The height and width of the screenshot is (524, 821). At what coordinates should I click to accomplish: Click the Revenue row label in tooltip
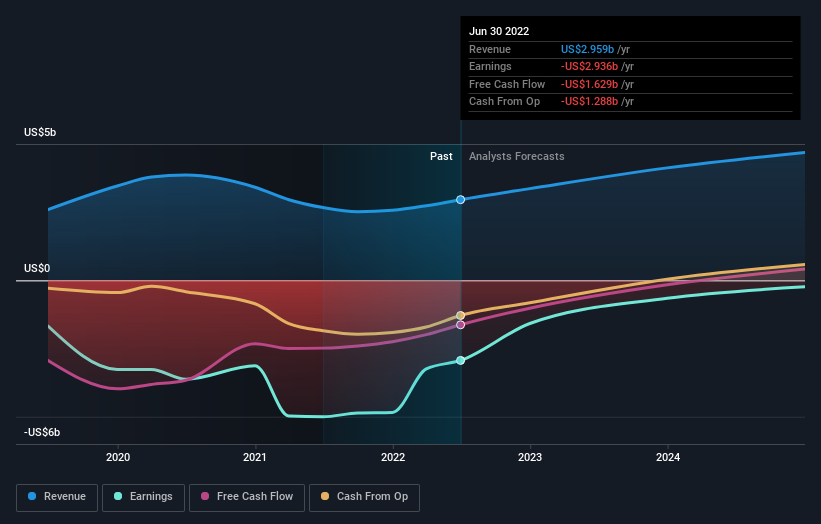[x=490, y=49]
